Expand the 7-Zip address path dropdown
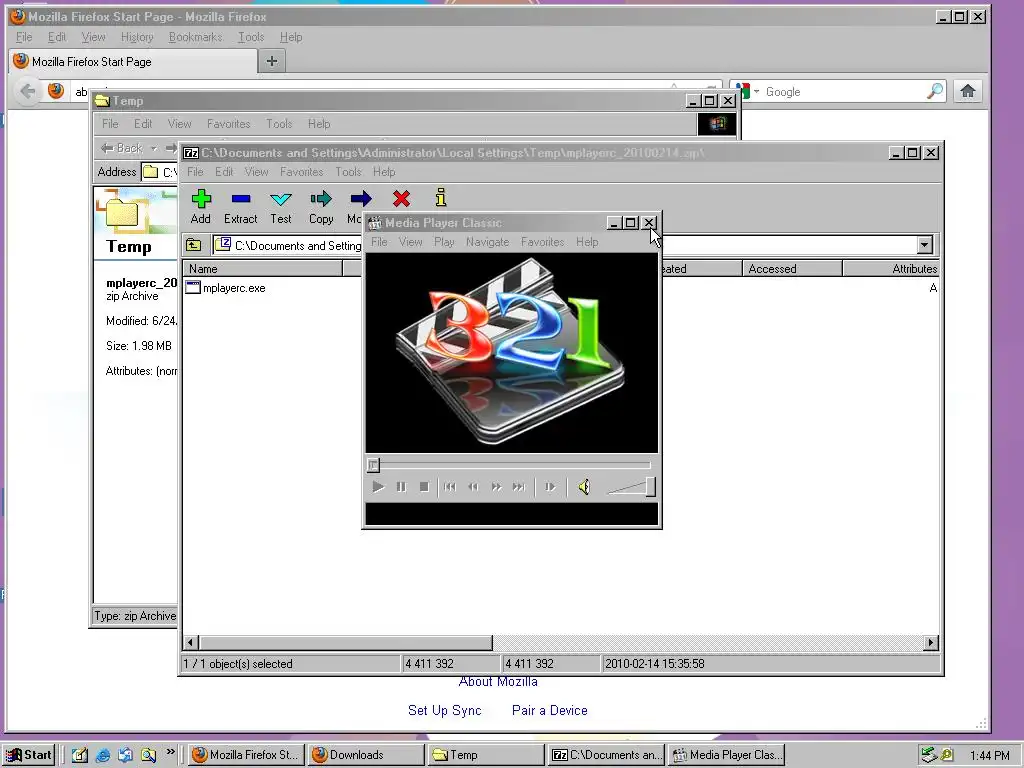The image size is (1024, 768). pos(924,246)
